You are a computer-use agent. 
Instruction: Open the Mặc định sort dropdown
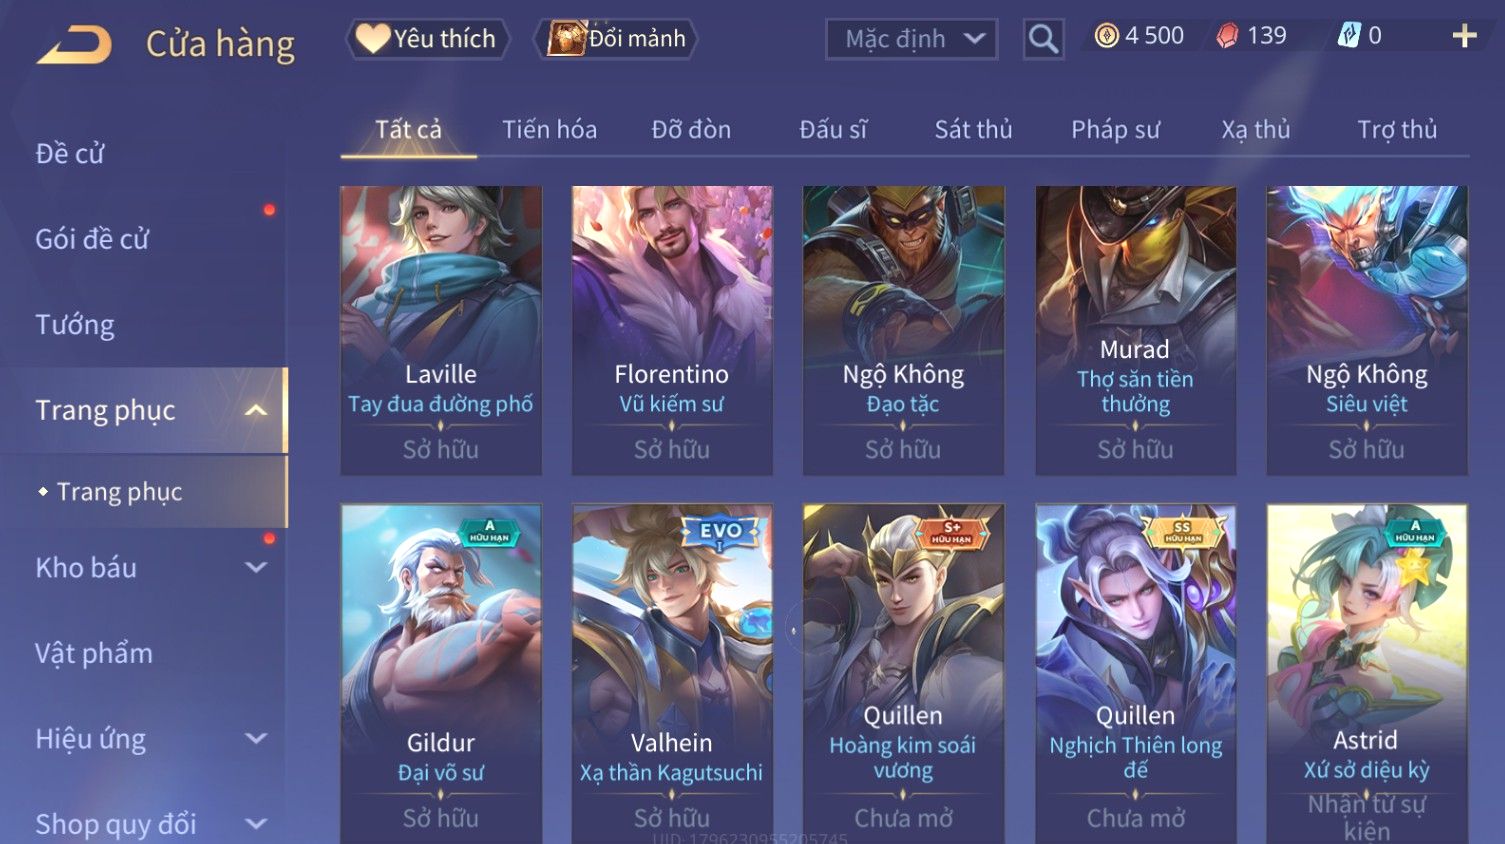(x=911, y=39)
